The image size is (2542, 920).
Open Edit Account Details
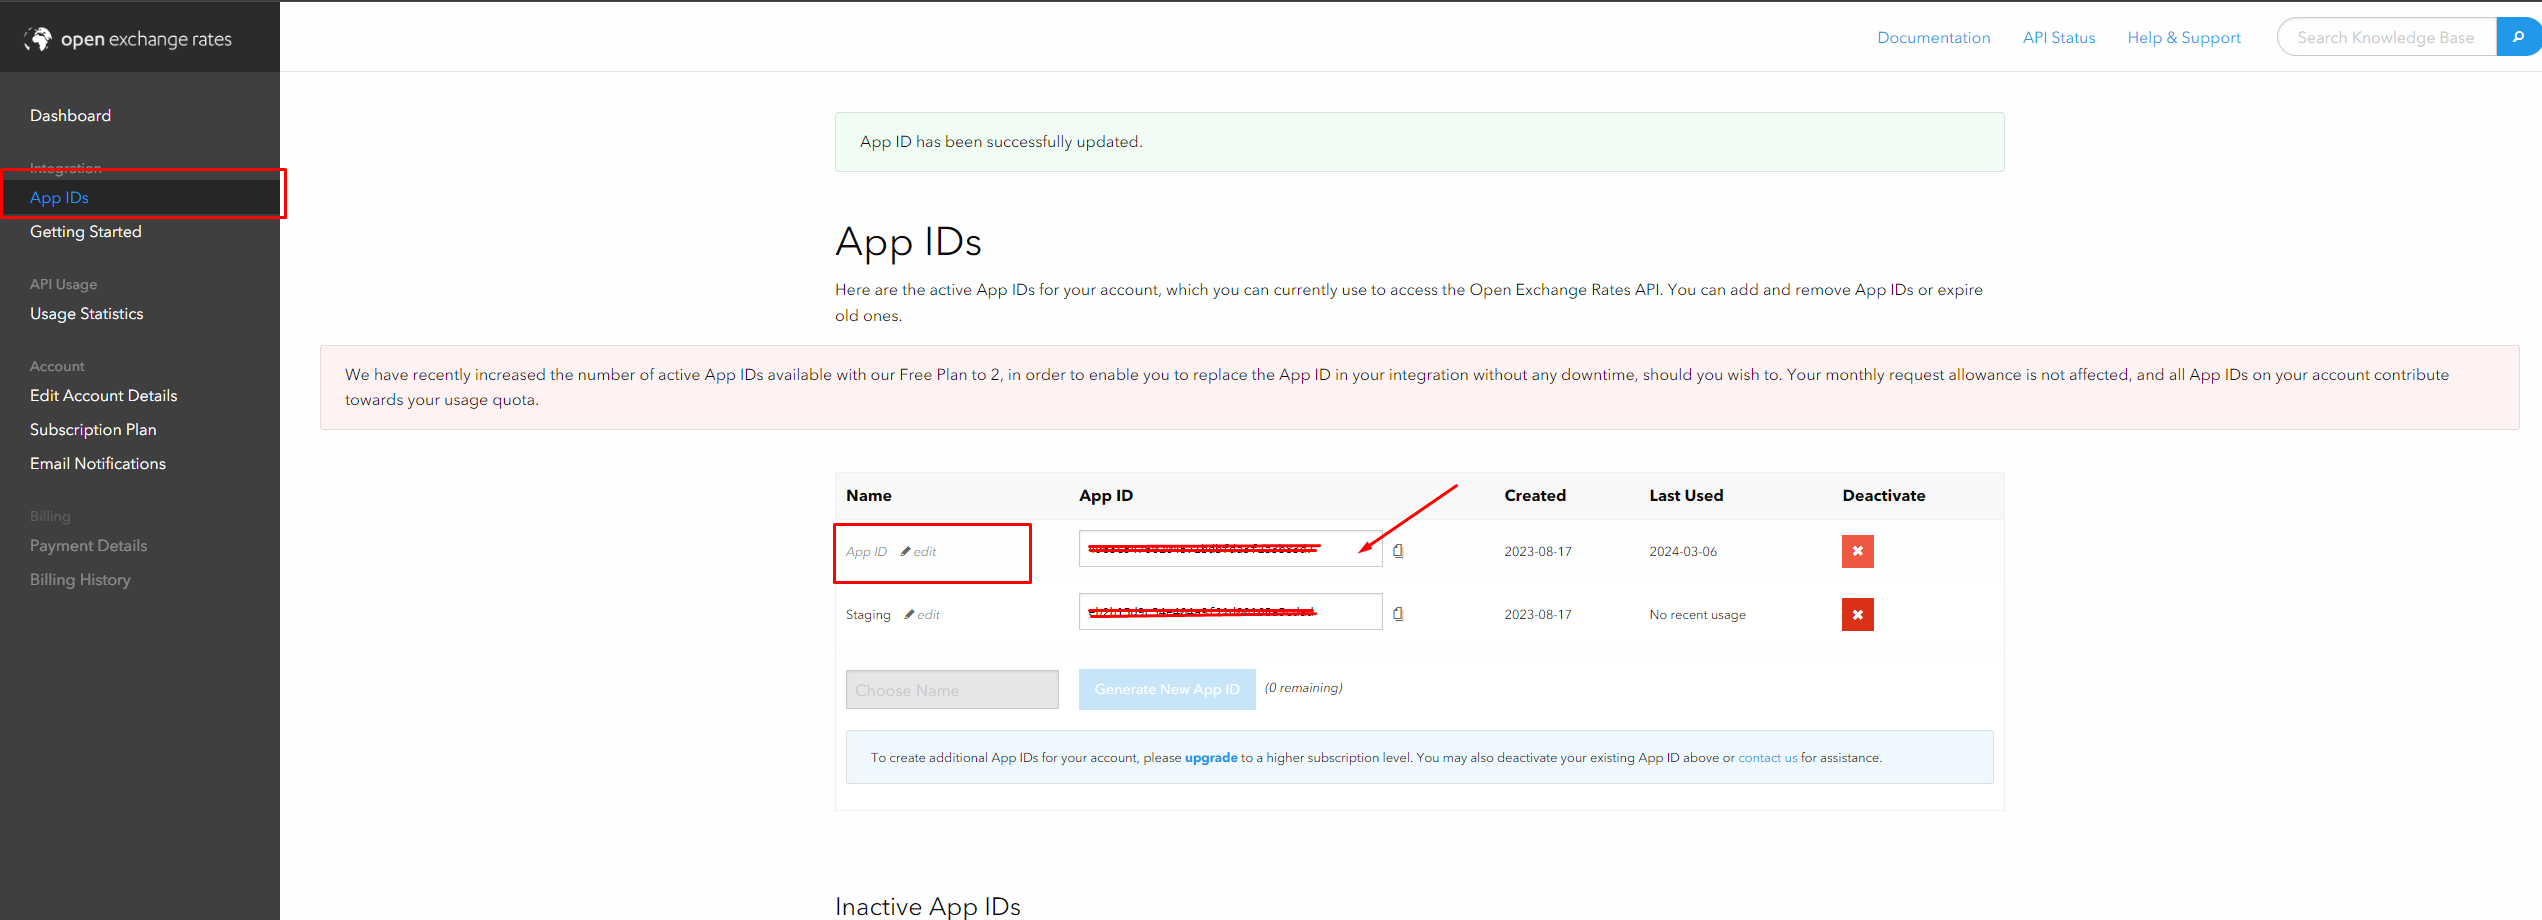(104, 396)
